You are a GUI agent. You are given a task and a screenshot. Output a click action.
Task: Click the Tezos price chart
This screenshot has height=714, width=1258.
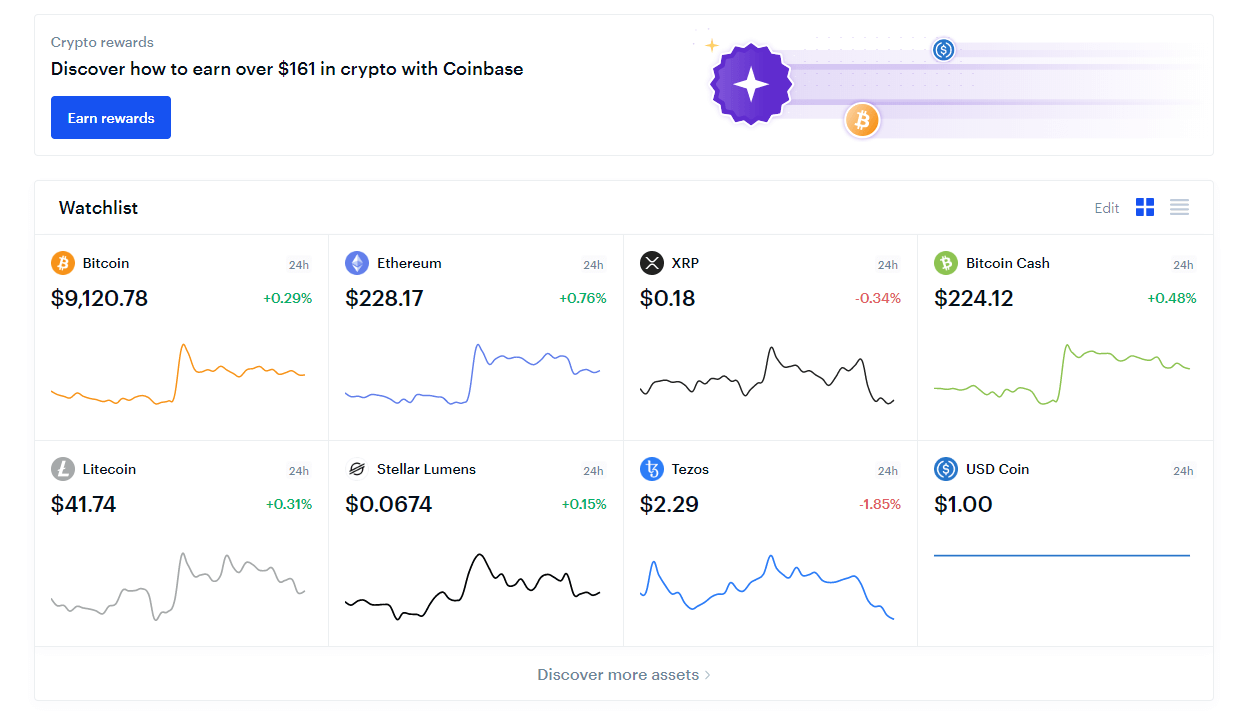767,588
